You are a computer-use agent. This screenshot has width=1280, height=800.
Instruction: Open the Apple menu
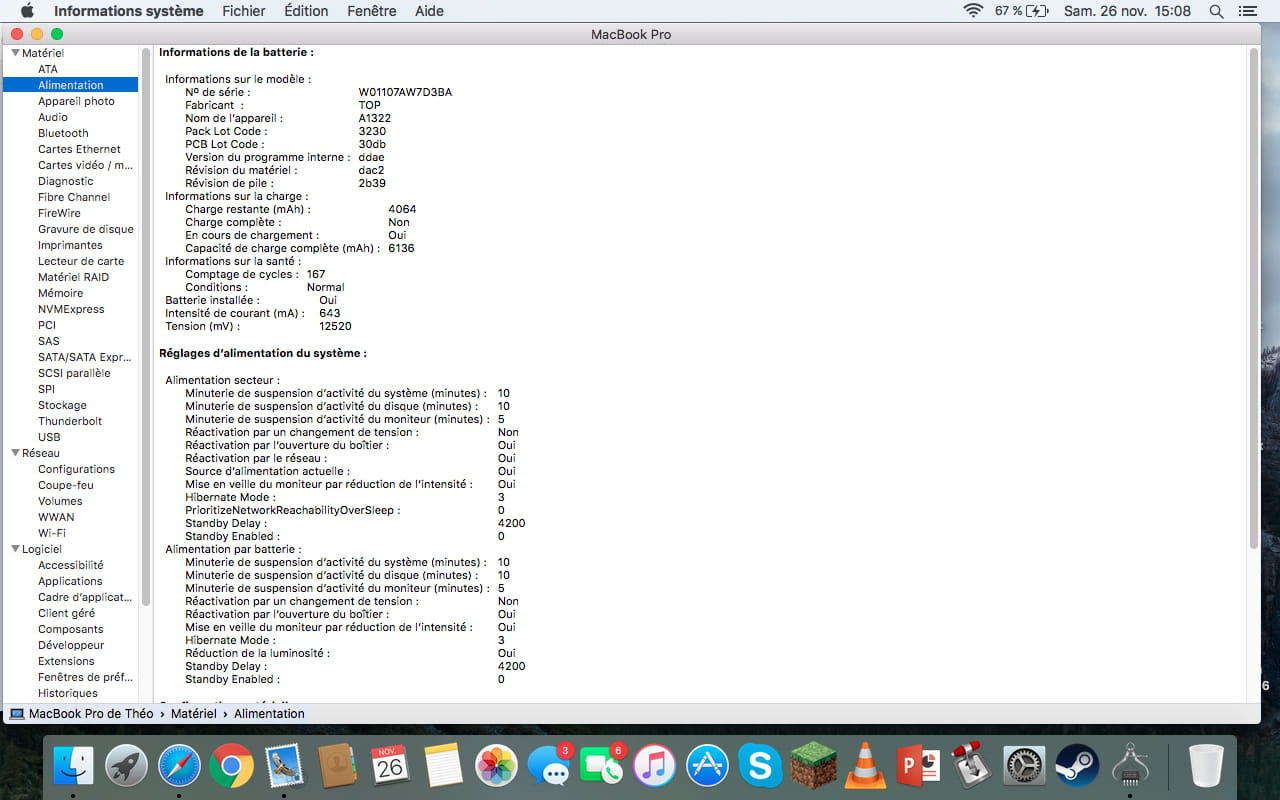pyautogui.click(x=27, y=11)
